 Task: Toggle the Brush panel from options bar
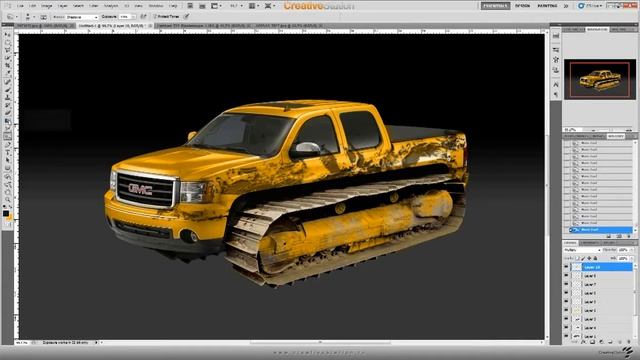tap(43, 17)
